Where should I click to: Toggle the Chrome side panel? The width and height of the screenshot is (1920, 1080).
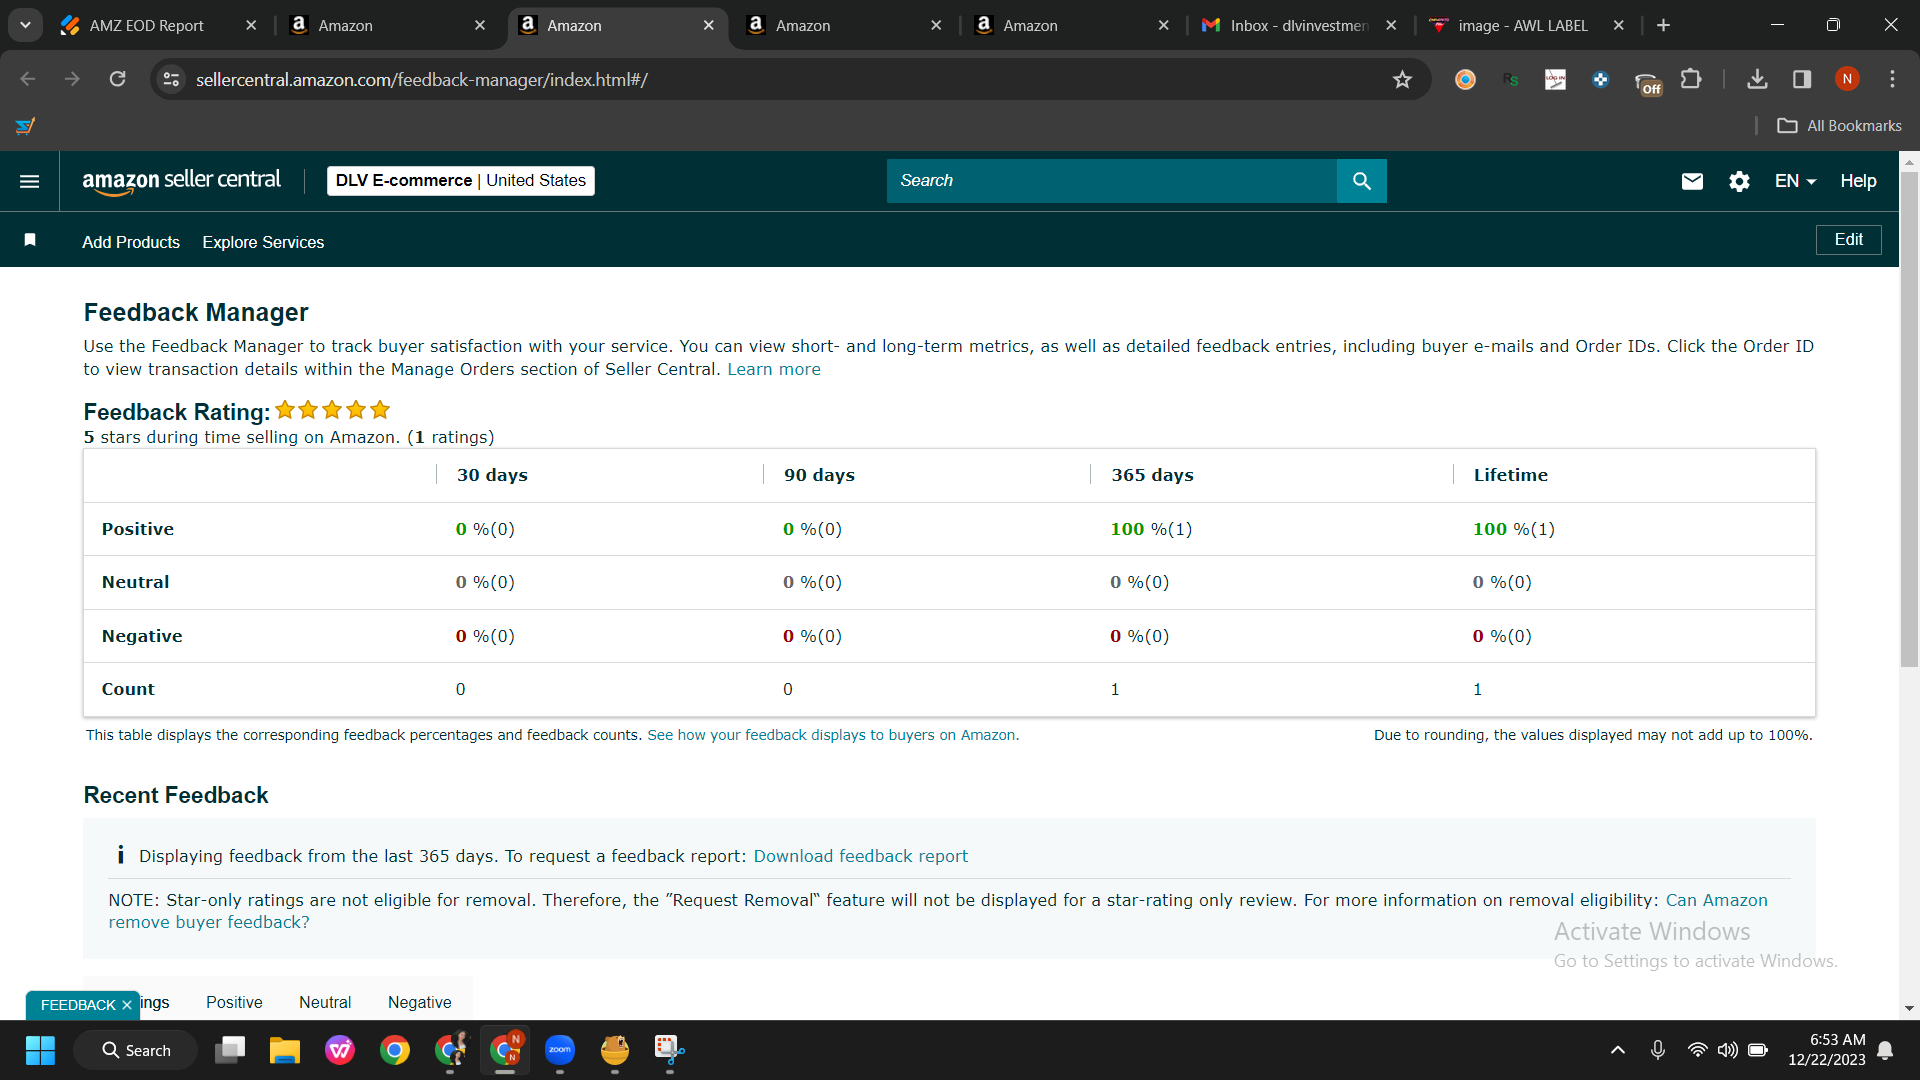1802,79
